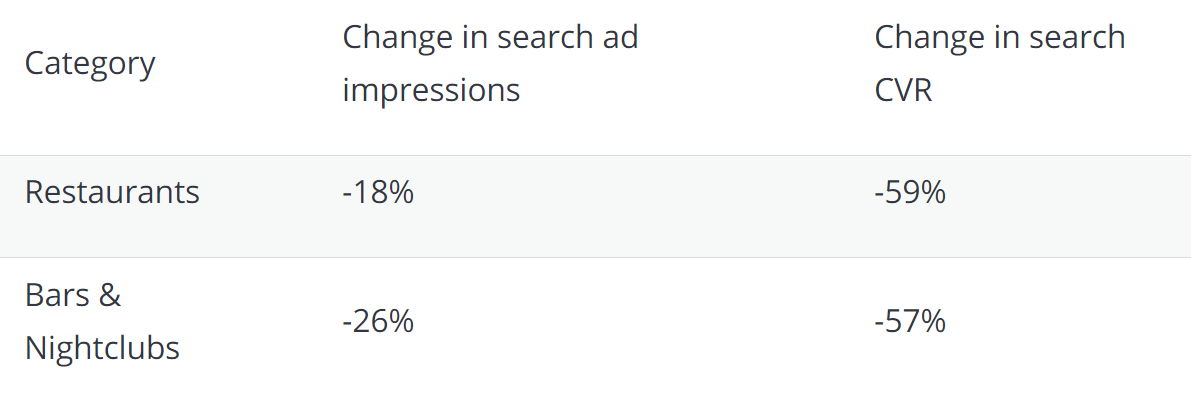1191x400 pixels.
Task: Click the divider line below the header row
Action: pyautogui.click(x=595, y=156)
